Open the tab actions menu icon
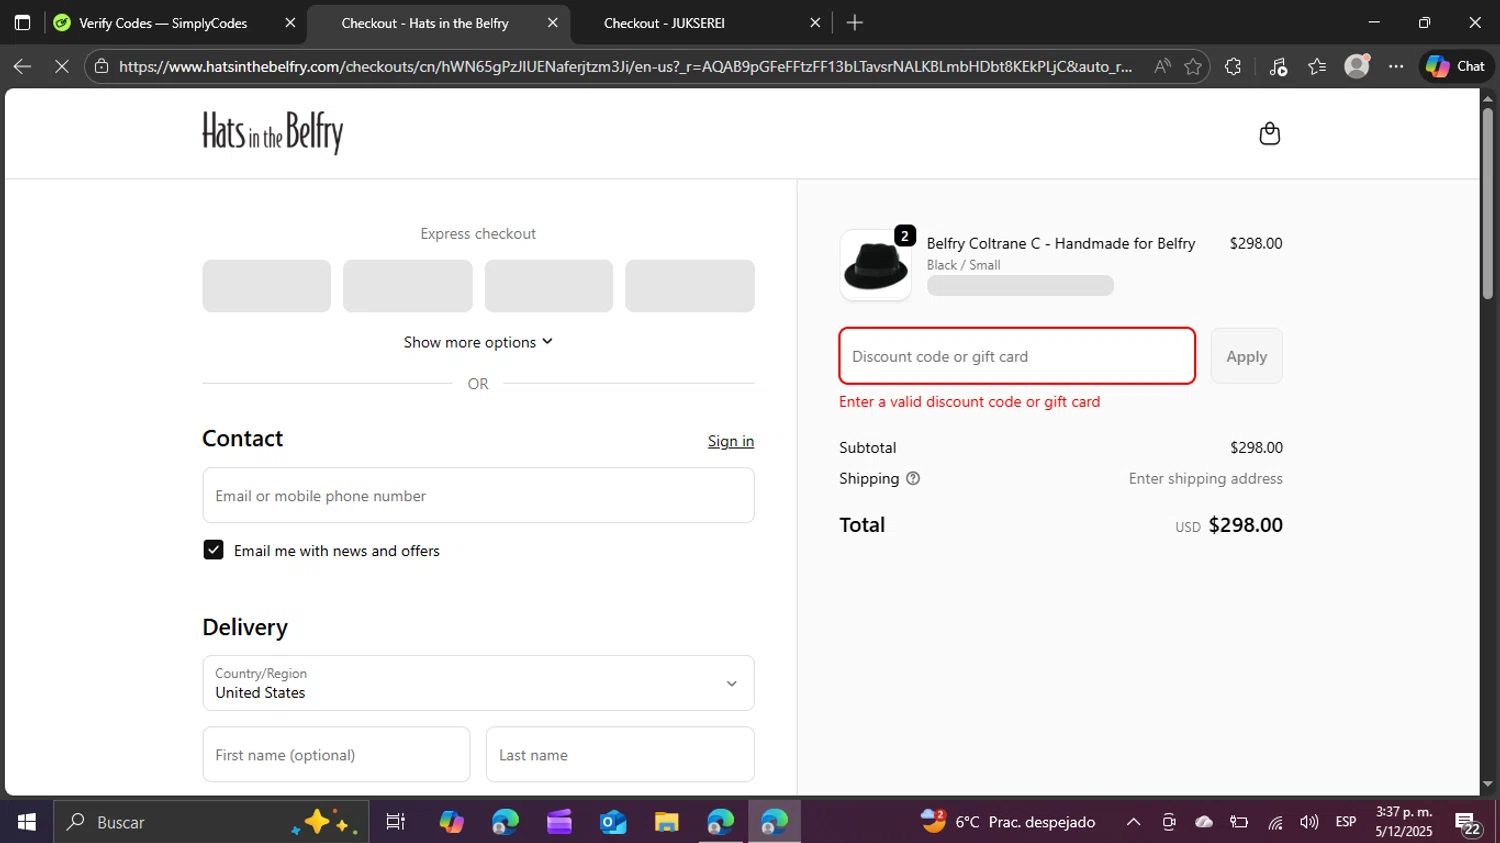 click(22, 22)
